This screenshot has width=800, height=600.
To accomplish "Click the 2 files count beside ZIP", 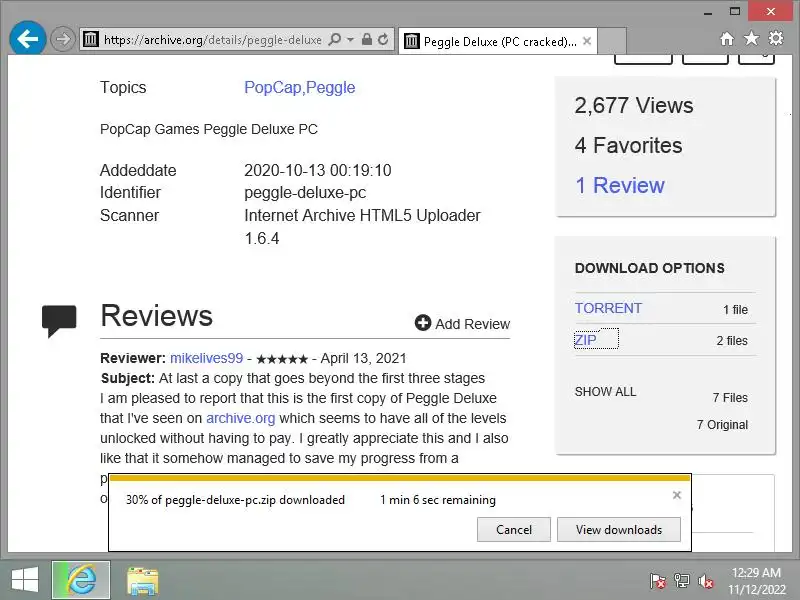I will coord(732,341).
